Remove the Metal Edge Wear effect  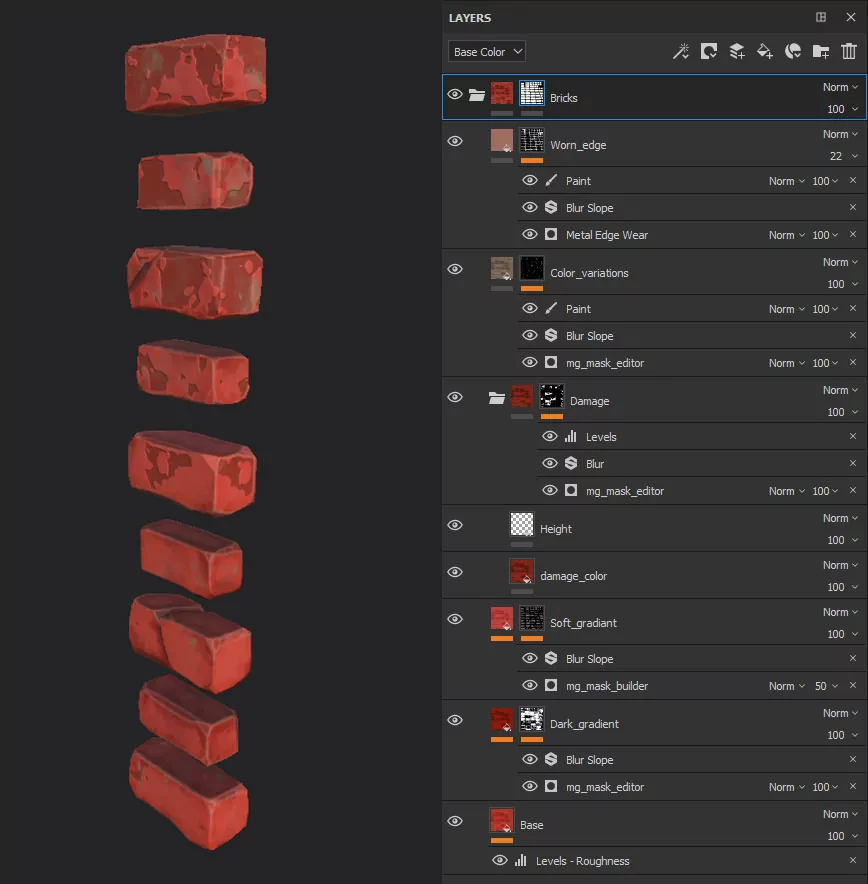click(x=853, y=235)
